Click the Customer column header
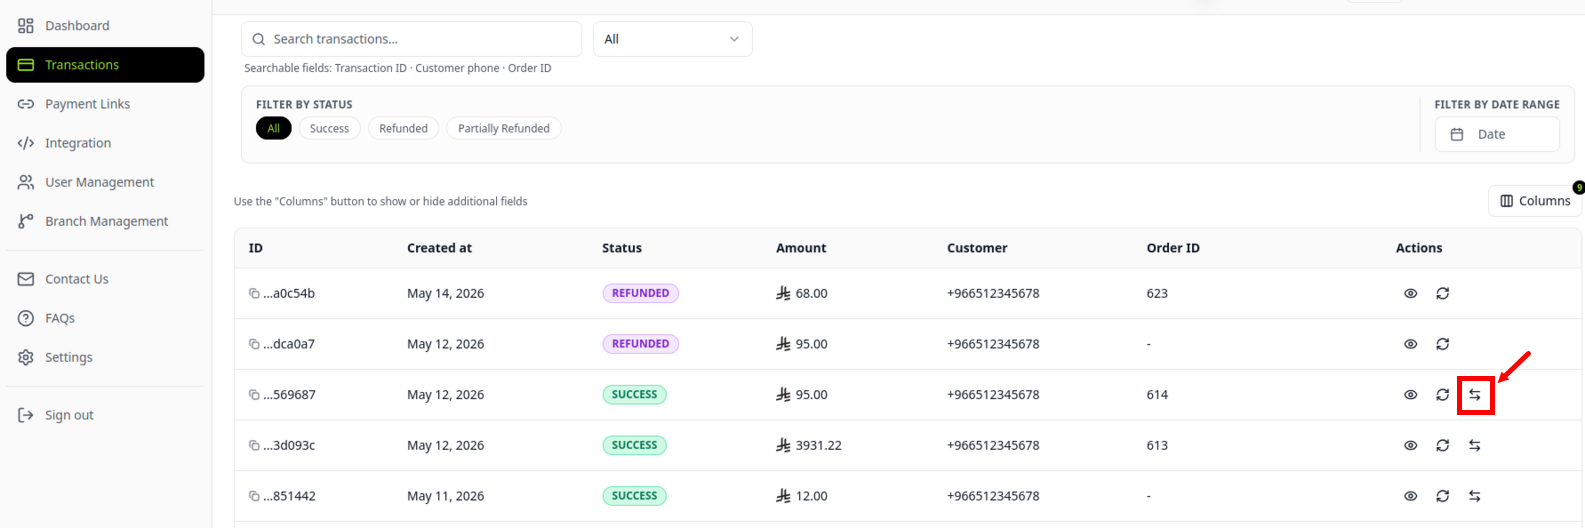The width and height of the screenshot is (1585, 528). tap(977, 248)
